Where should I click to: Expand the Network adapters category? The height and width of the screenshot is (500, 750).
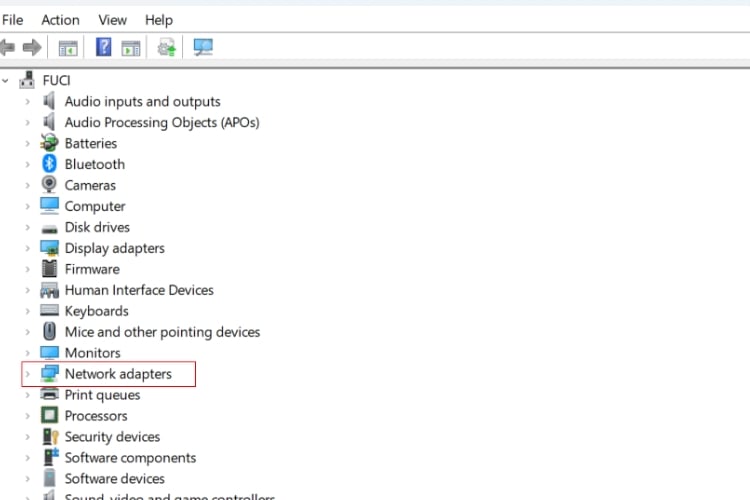(x=28, y=374)
